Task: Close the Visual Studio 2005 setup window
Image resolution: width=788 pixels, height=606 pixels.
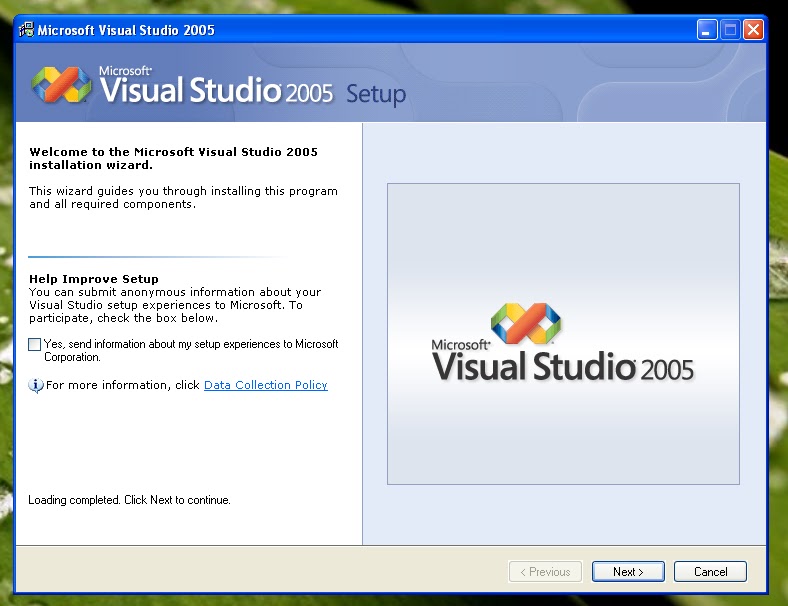Action: (753, 30)
